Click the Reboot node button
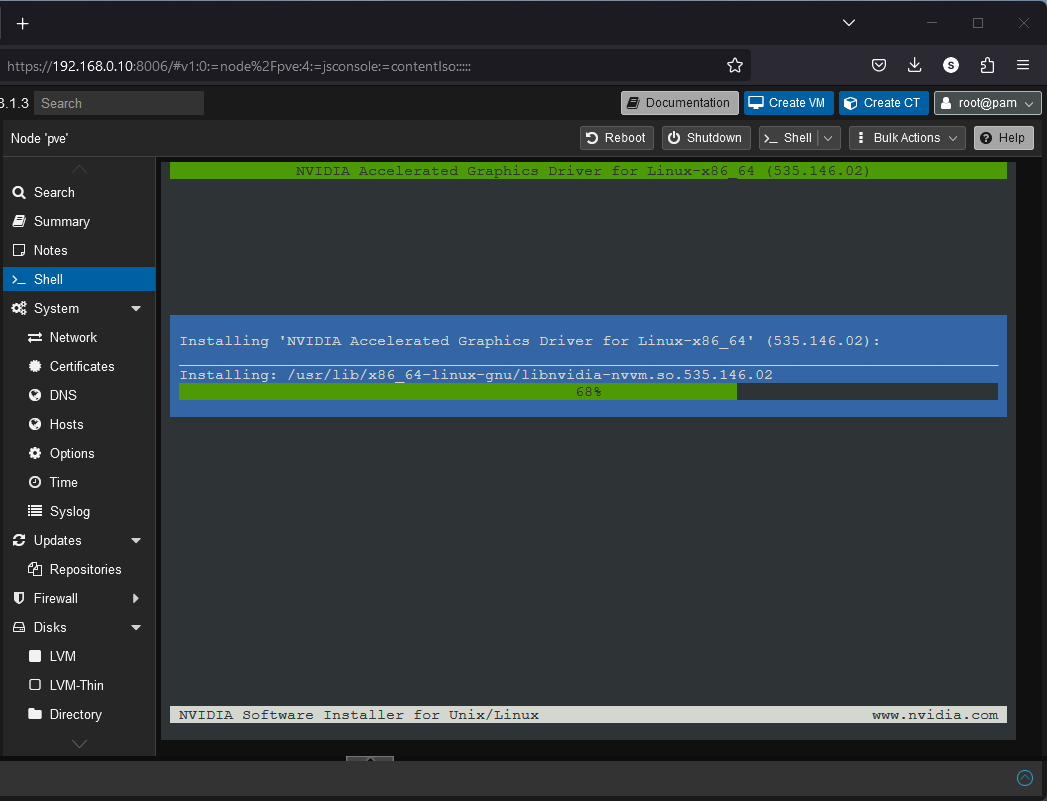The image size is (1047, 801). pyautogui.click(x=616, y=138)
